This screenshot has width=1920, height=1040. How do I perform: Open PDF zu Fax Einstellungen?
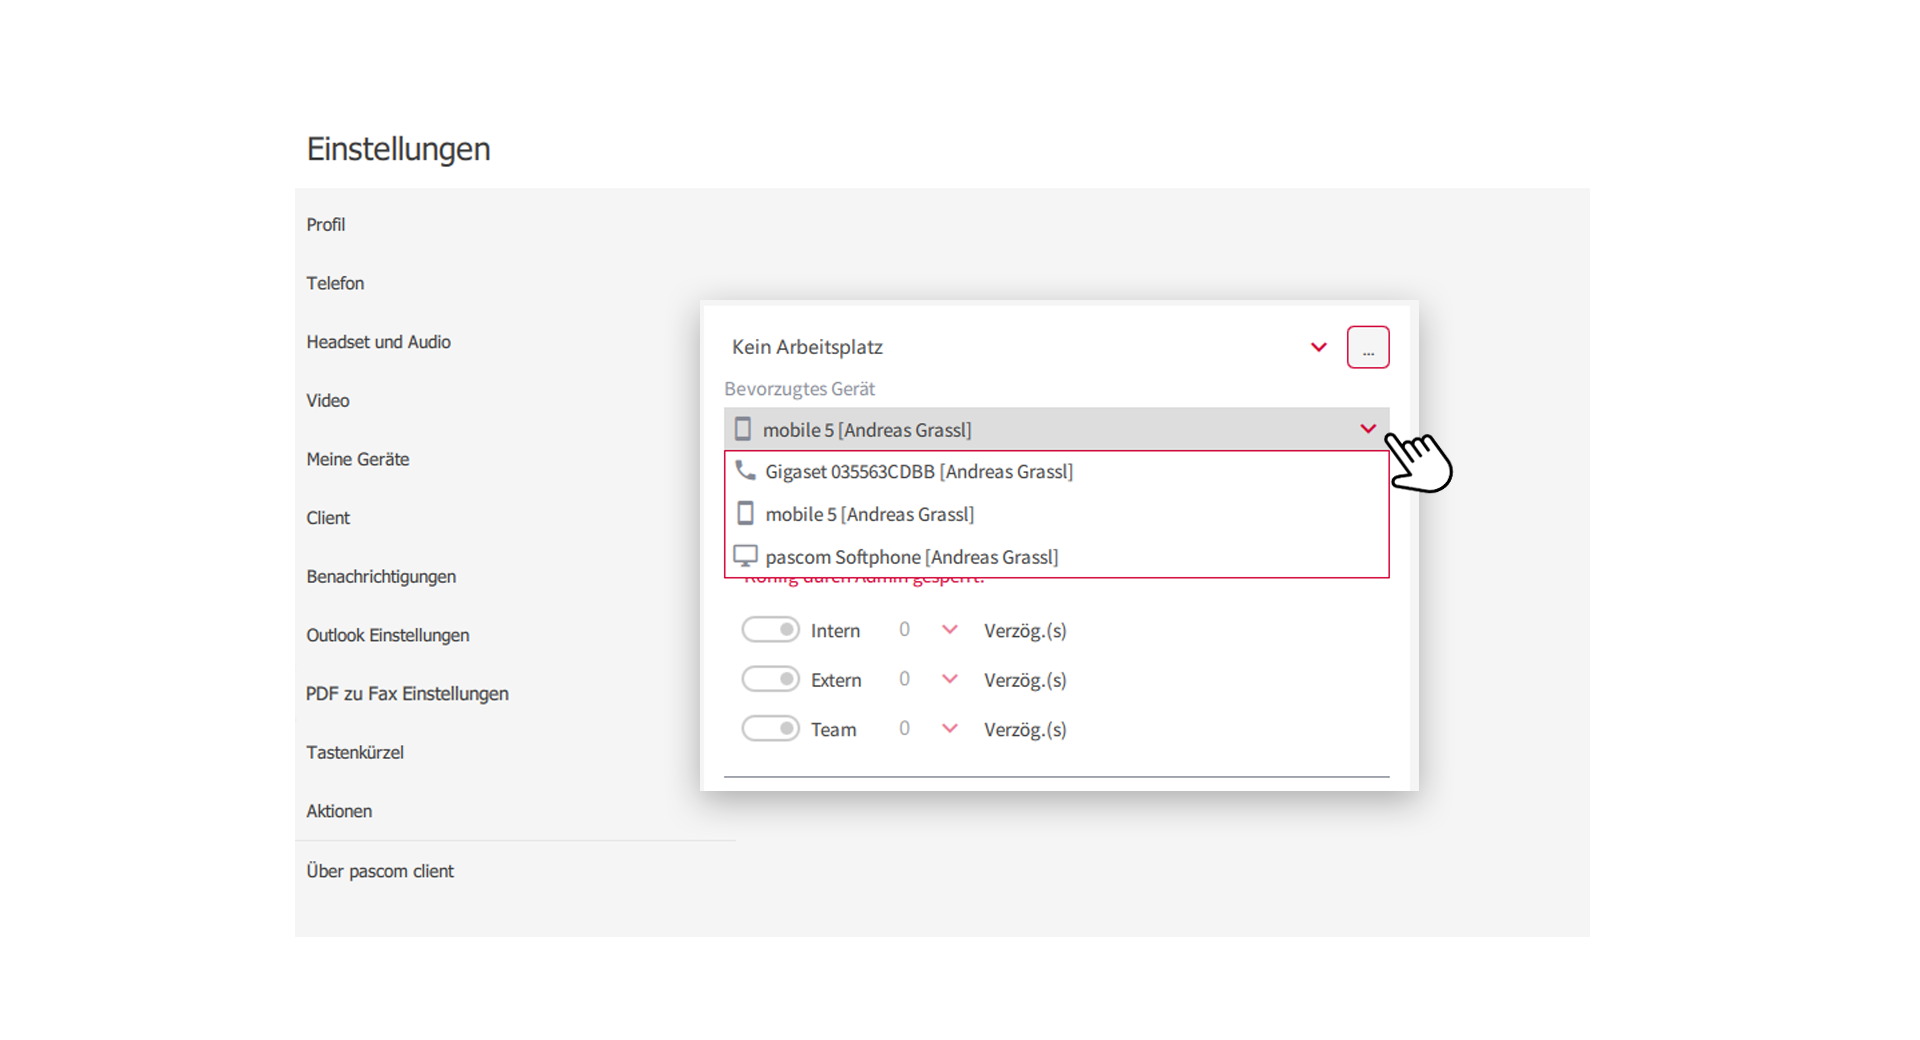[407, 694]
